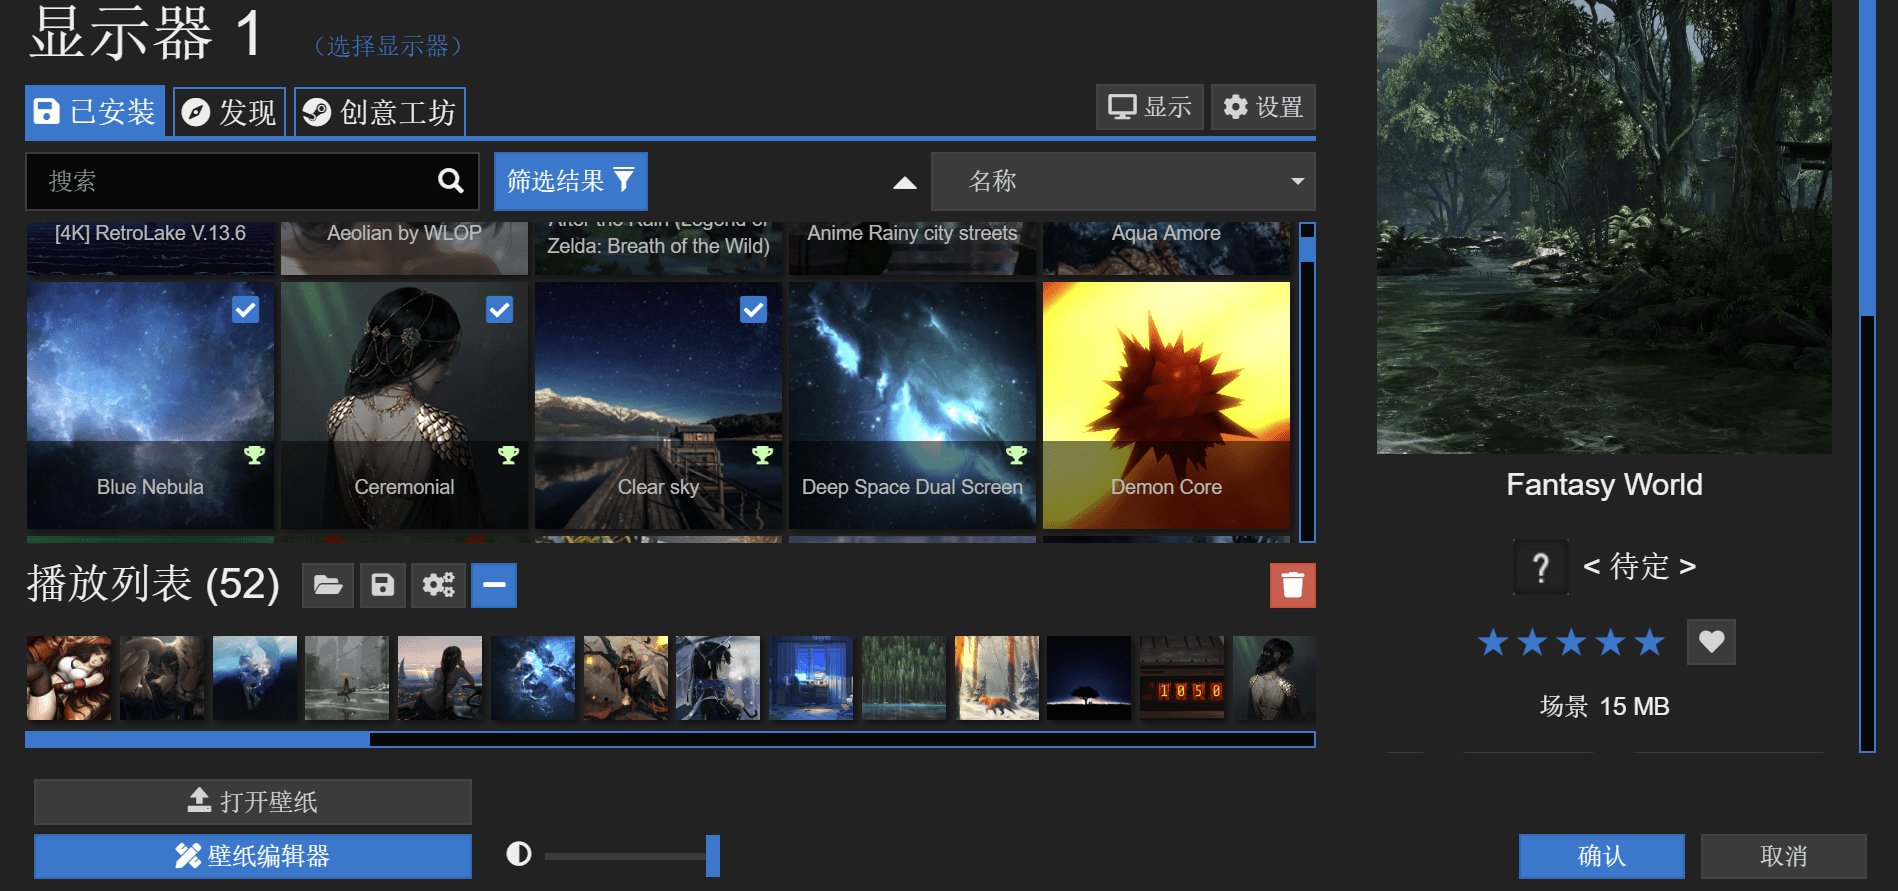Screen dimensions: 1898x891
Task: Select the nixie clock 1050 playlist thumbnail
Action: (1182, 678)
